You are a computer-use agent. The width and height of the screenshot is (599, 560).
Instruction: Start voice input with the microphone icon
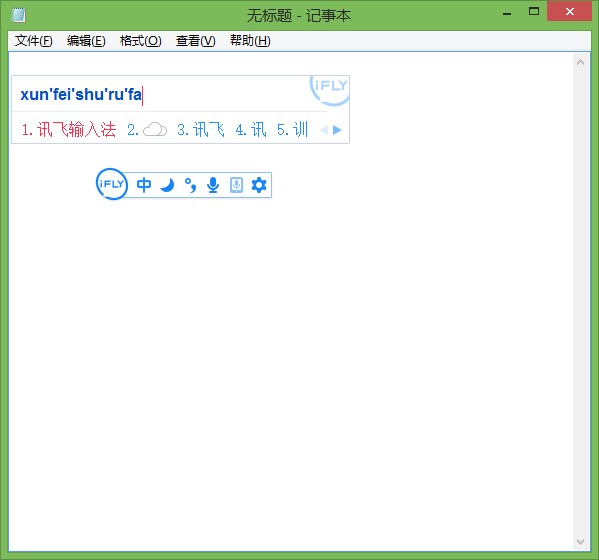click(x=213, y=185)
